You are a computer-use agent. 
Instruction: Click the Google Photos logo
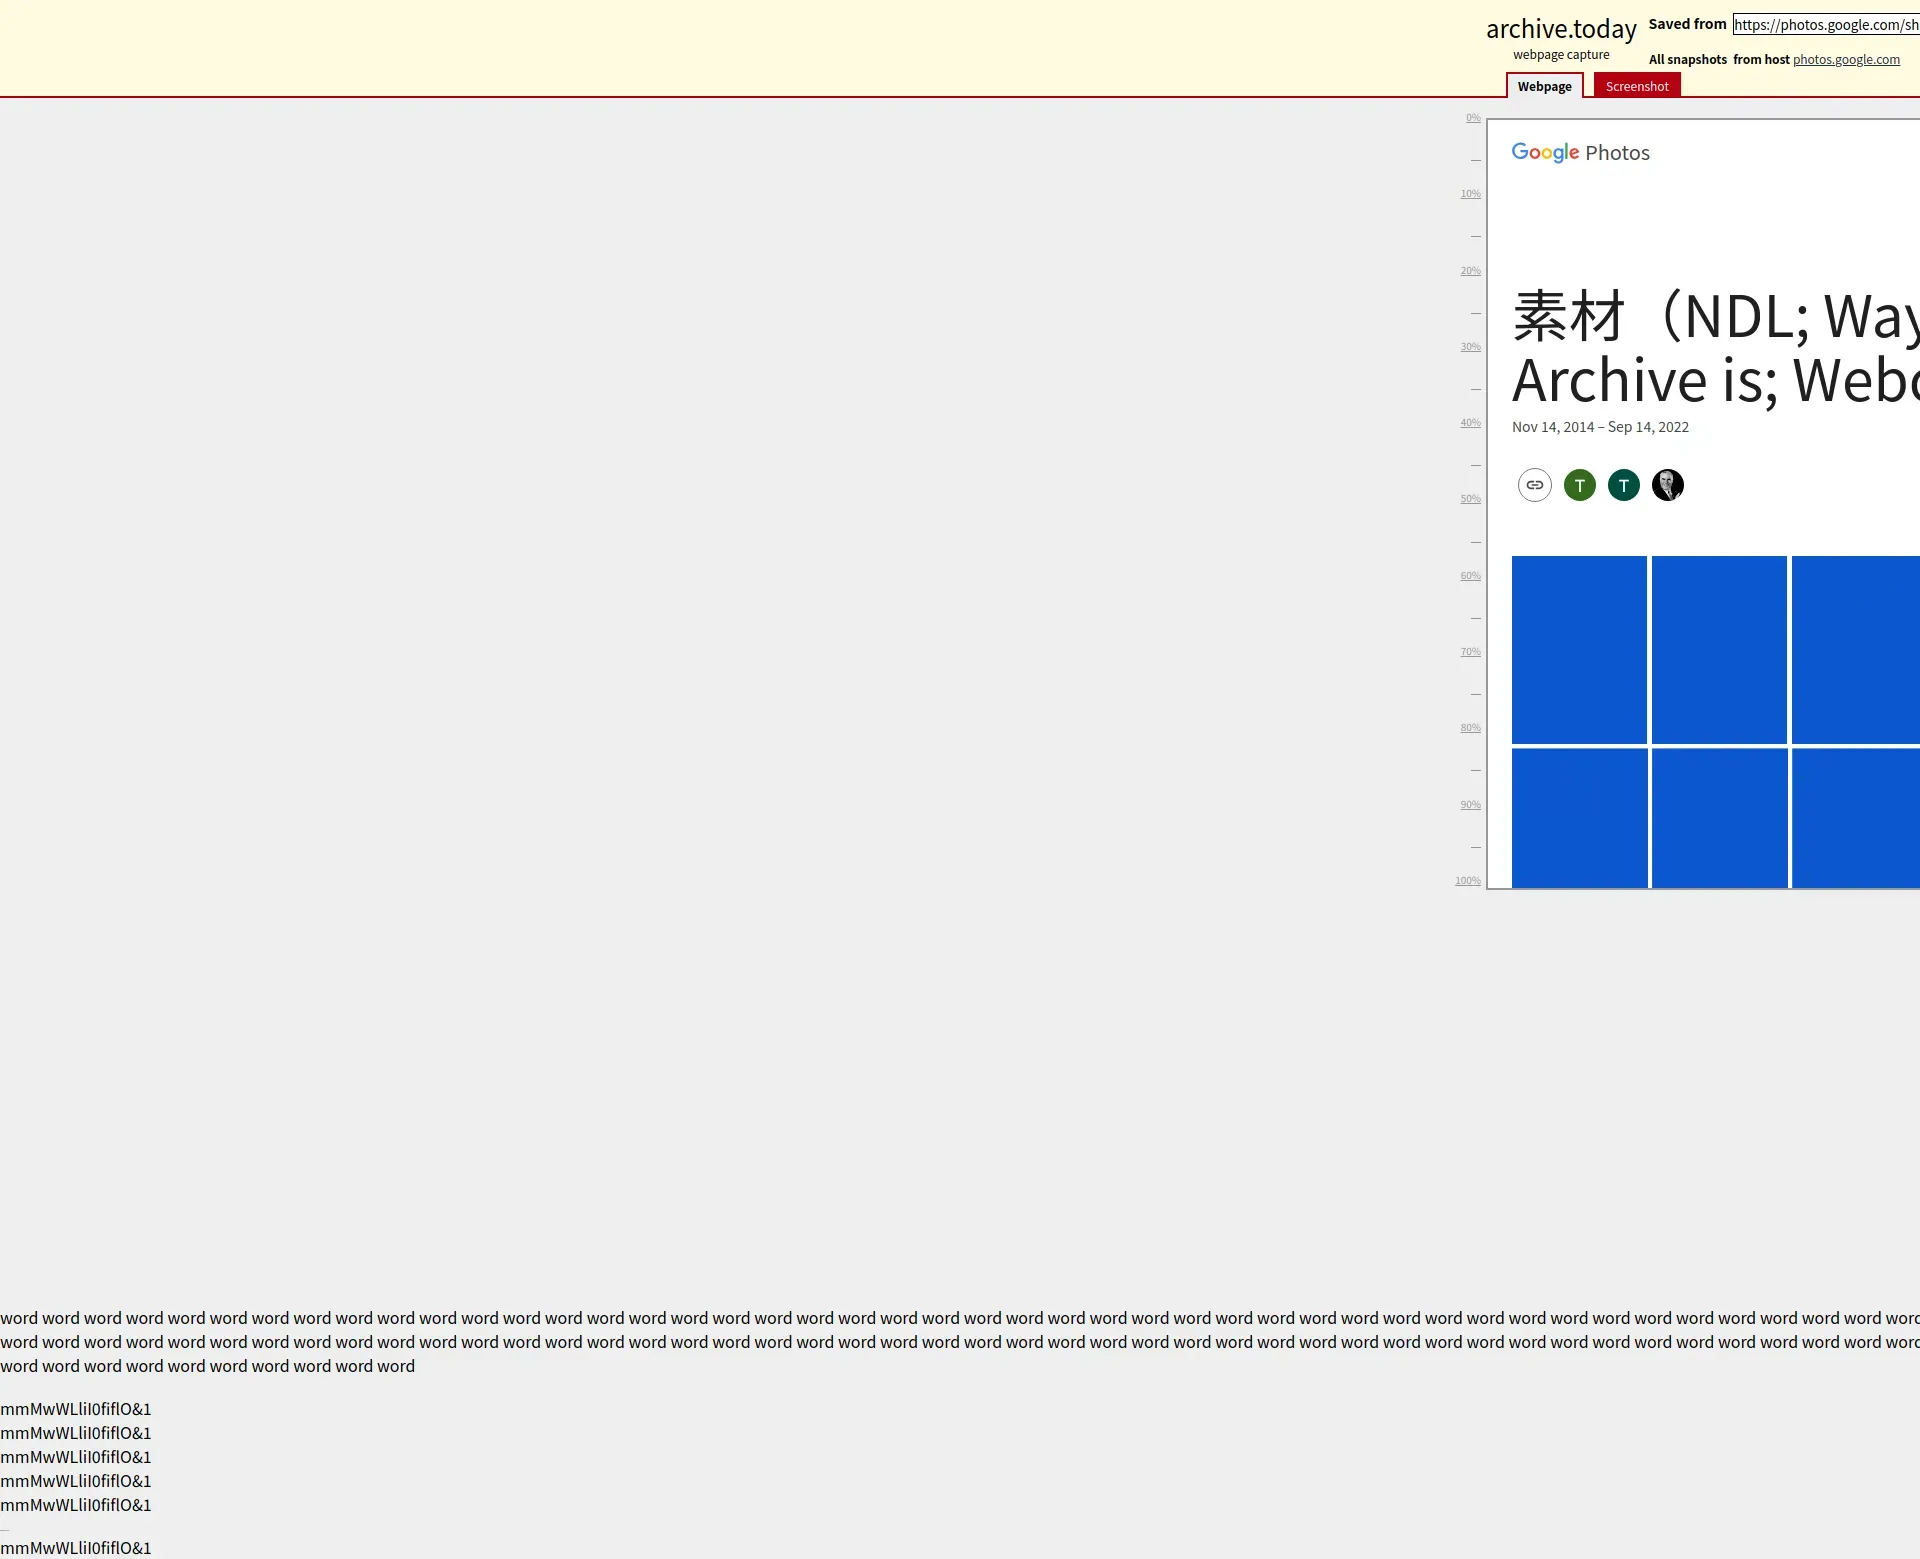pos(1580,152)
